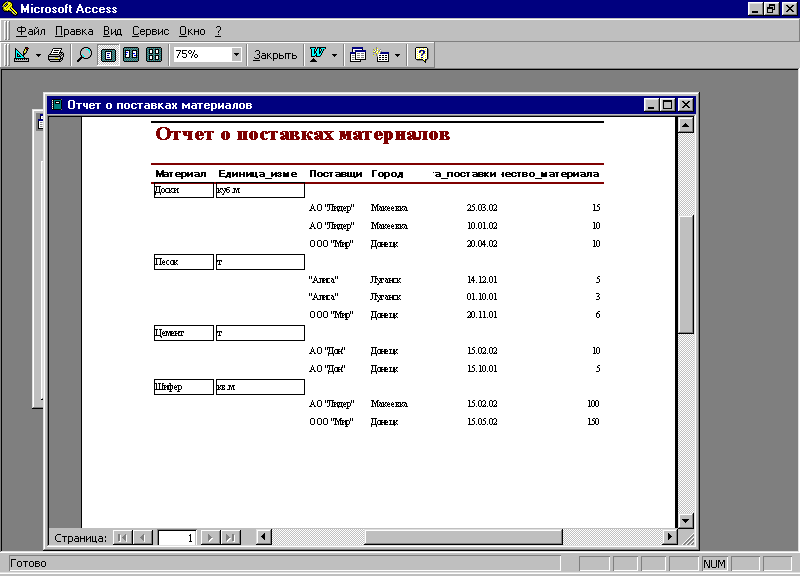Click the vertical scrollbar up arrow
Viewport: 800px width, 576px height.
(x=685, y=125)
